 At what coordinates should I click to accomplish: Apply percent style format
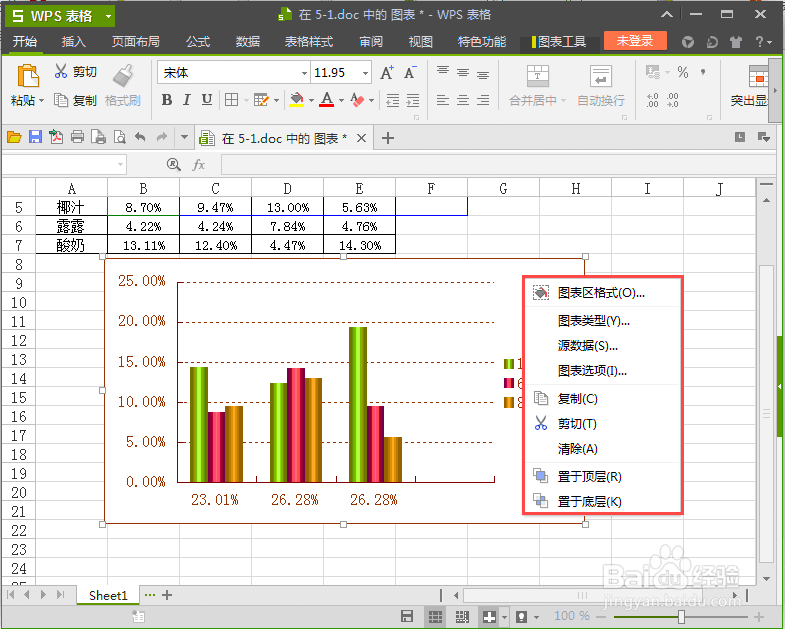(x=683, y=72)
